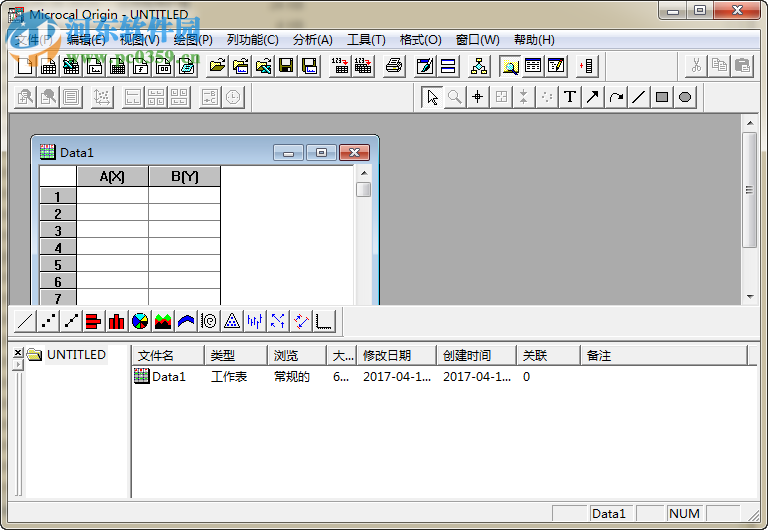Activate the arrow drawing tool
The width and height of the screenshot is (768, 530).
pos(593,97)
